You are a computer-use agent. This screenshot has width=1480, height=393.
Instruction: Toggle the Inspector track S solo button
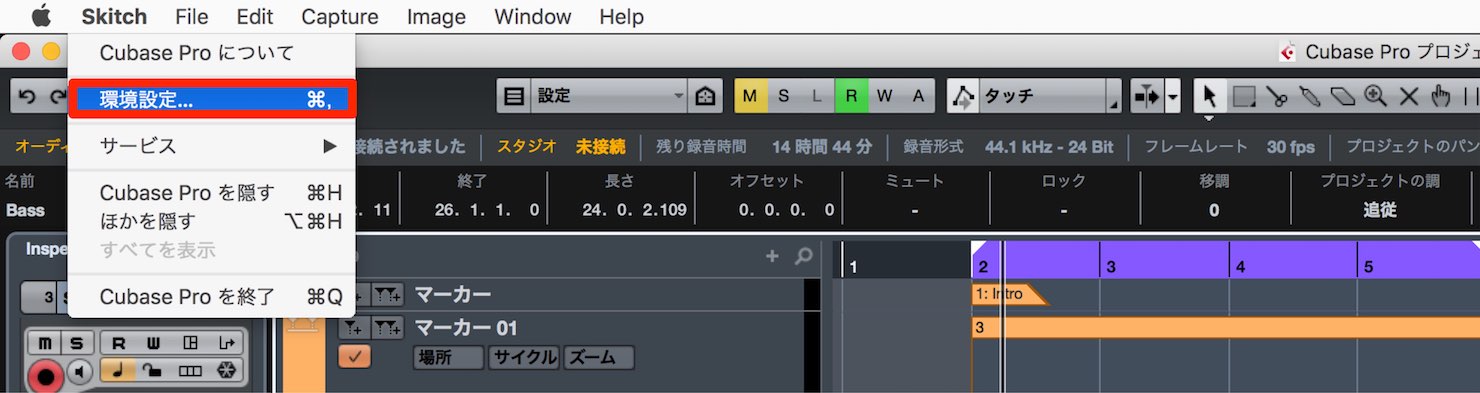pyautogui.click(x=77, y=343)
